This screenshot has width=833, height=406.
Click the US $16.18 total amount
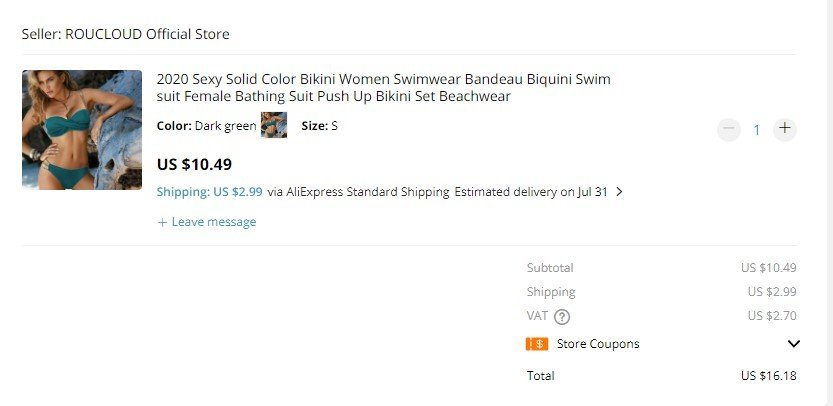(768, 376)
